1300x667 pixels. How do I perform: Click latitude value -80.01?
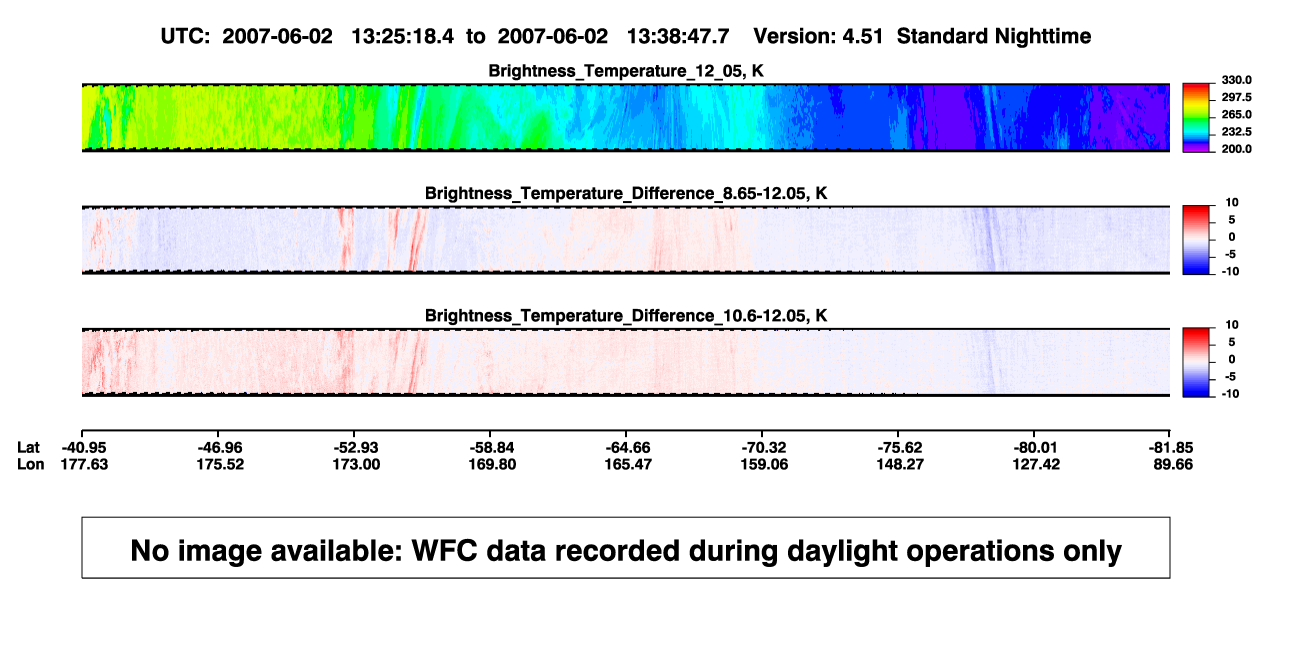coord(1034,447)
